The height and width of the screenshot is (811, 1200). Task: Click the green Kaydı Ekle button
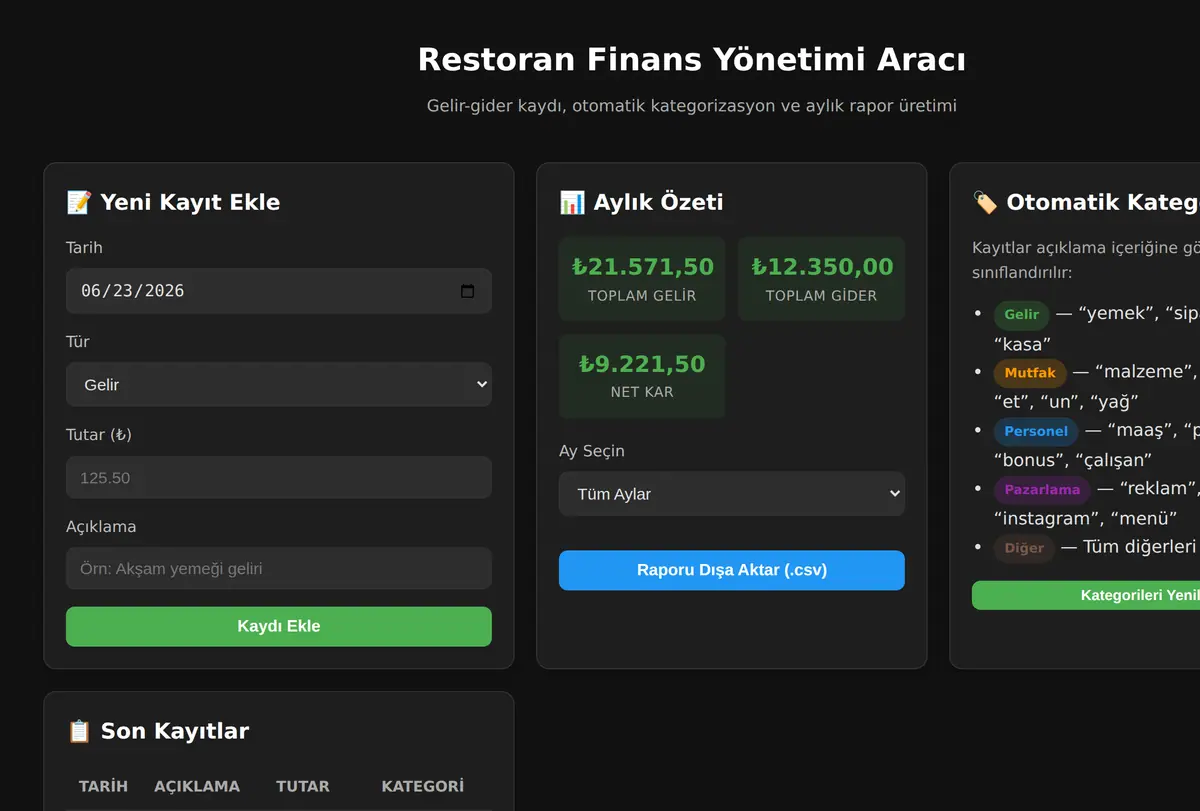coord(279,626)
